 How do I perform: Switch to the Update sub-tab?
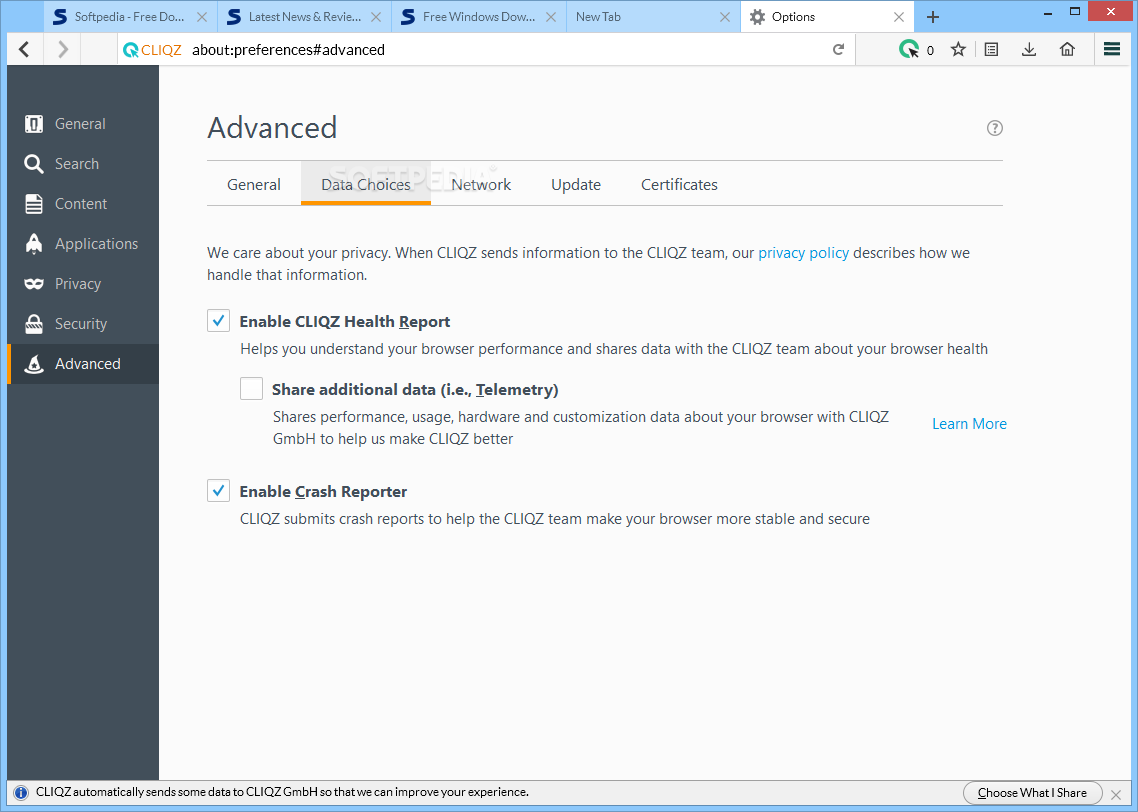(x=576, y=184)
